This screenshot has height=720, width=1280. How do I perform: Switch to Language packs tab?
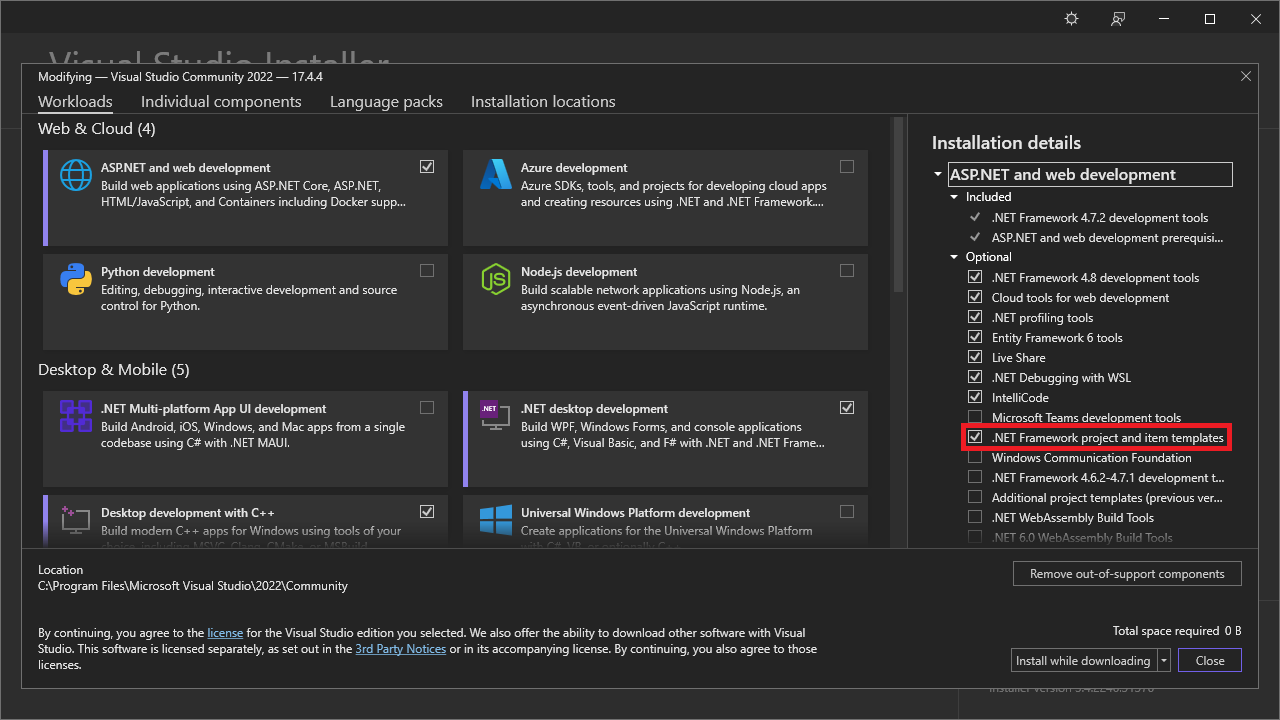point(386,102)
